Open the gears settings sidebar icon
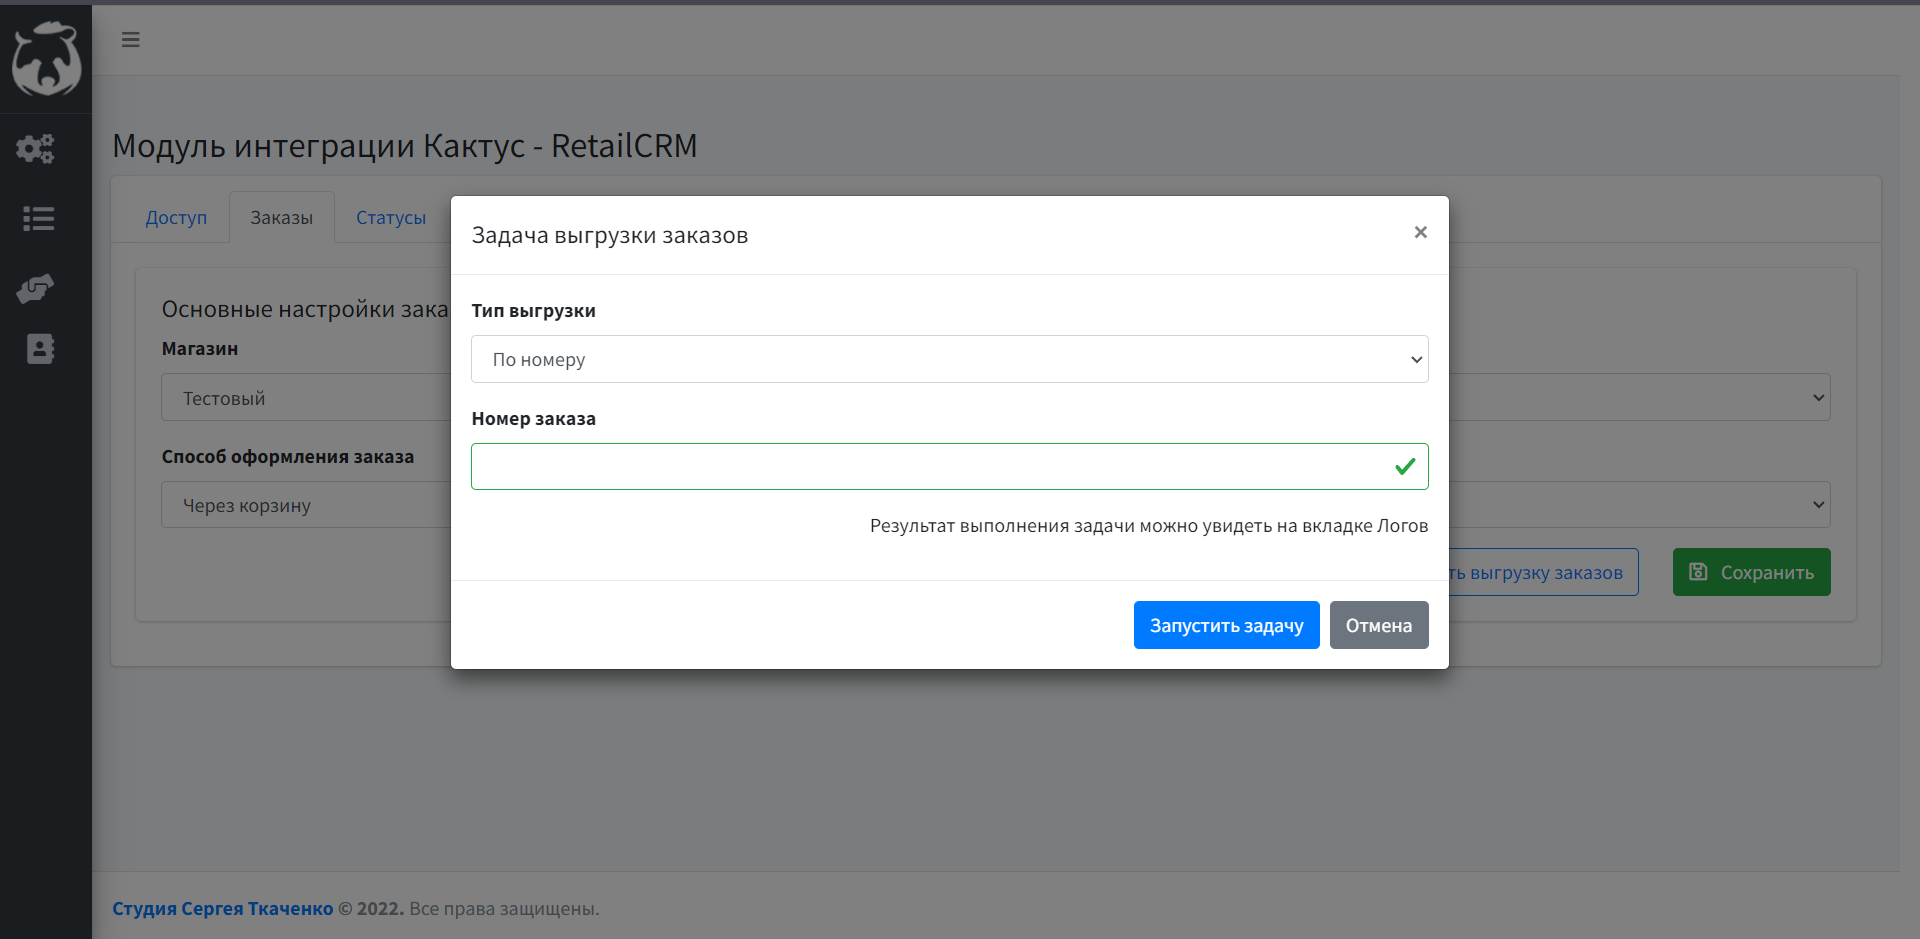1920x939 pixels. point(37,149)
